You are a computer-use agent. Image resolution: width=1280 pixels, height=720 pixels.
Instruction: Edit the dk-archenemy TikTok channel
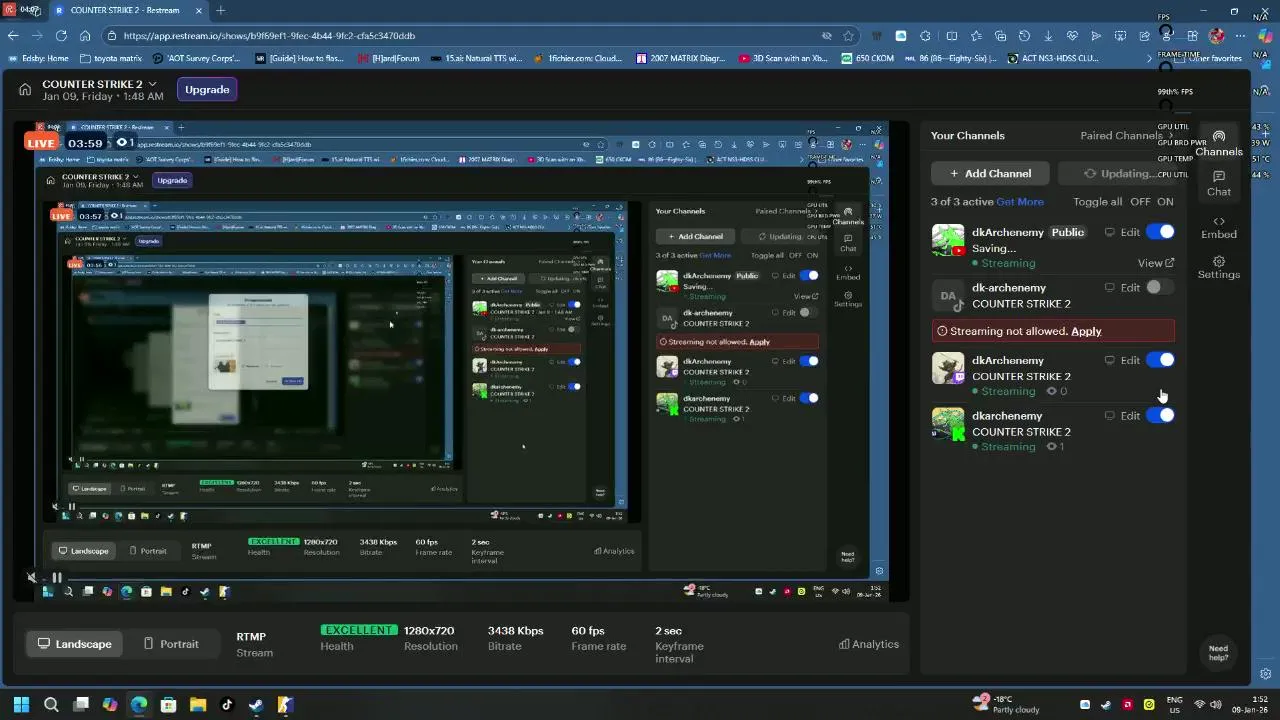(x=1130, y=288)
